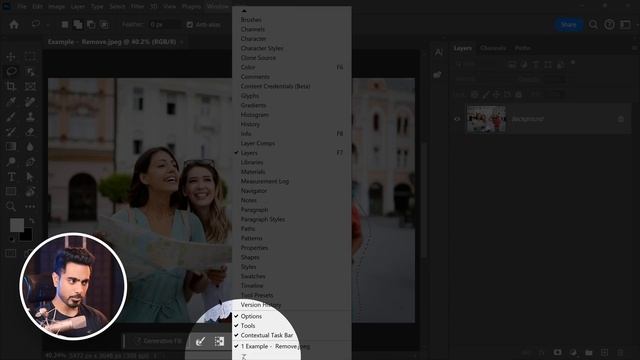
Task: Select the Crop tool
Action: [11, 86]
